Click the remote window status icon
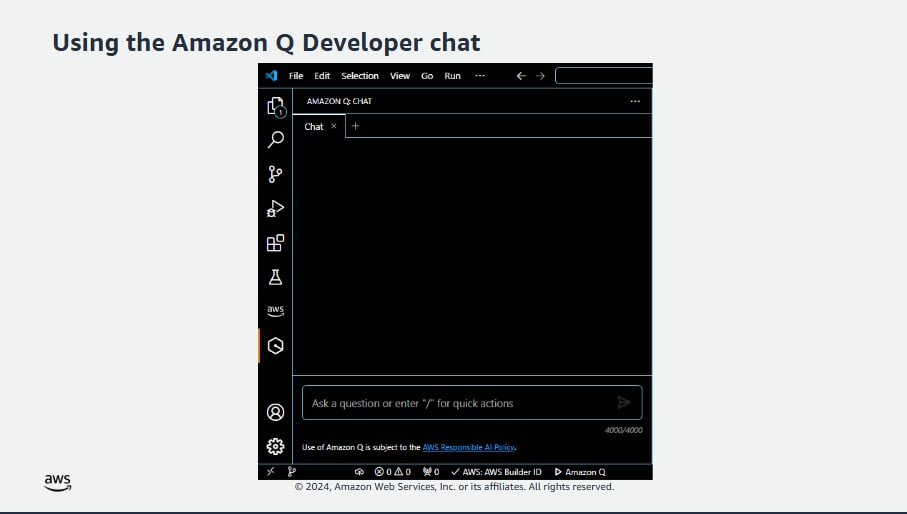 tap(271, 472)
